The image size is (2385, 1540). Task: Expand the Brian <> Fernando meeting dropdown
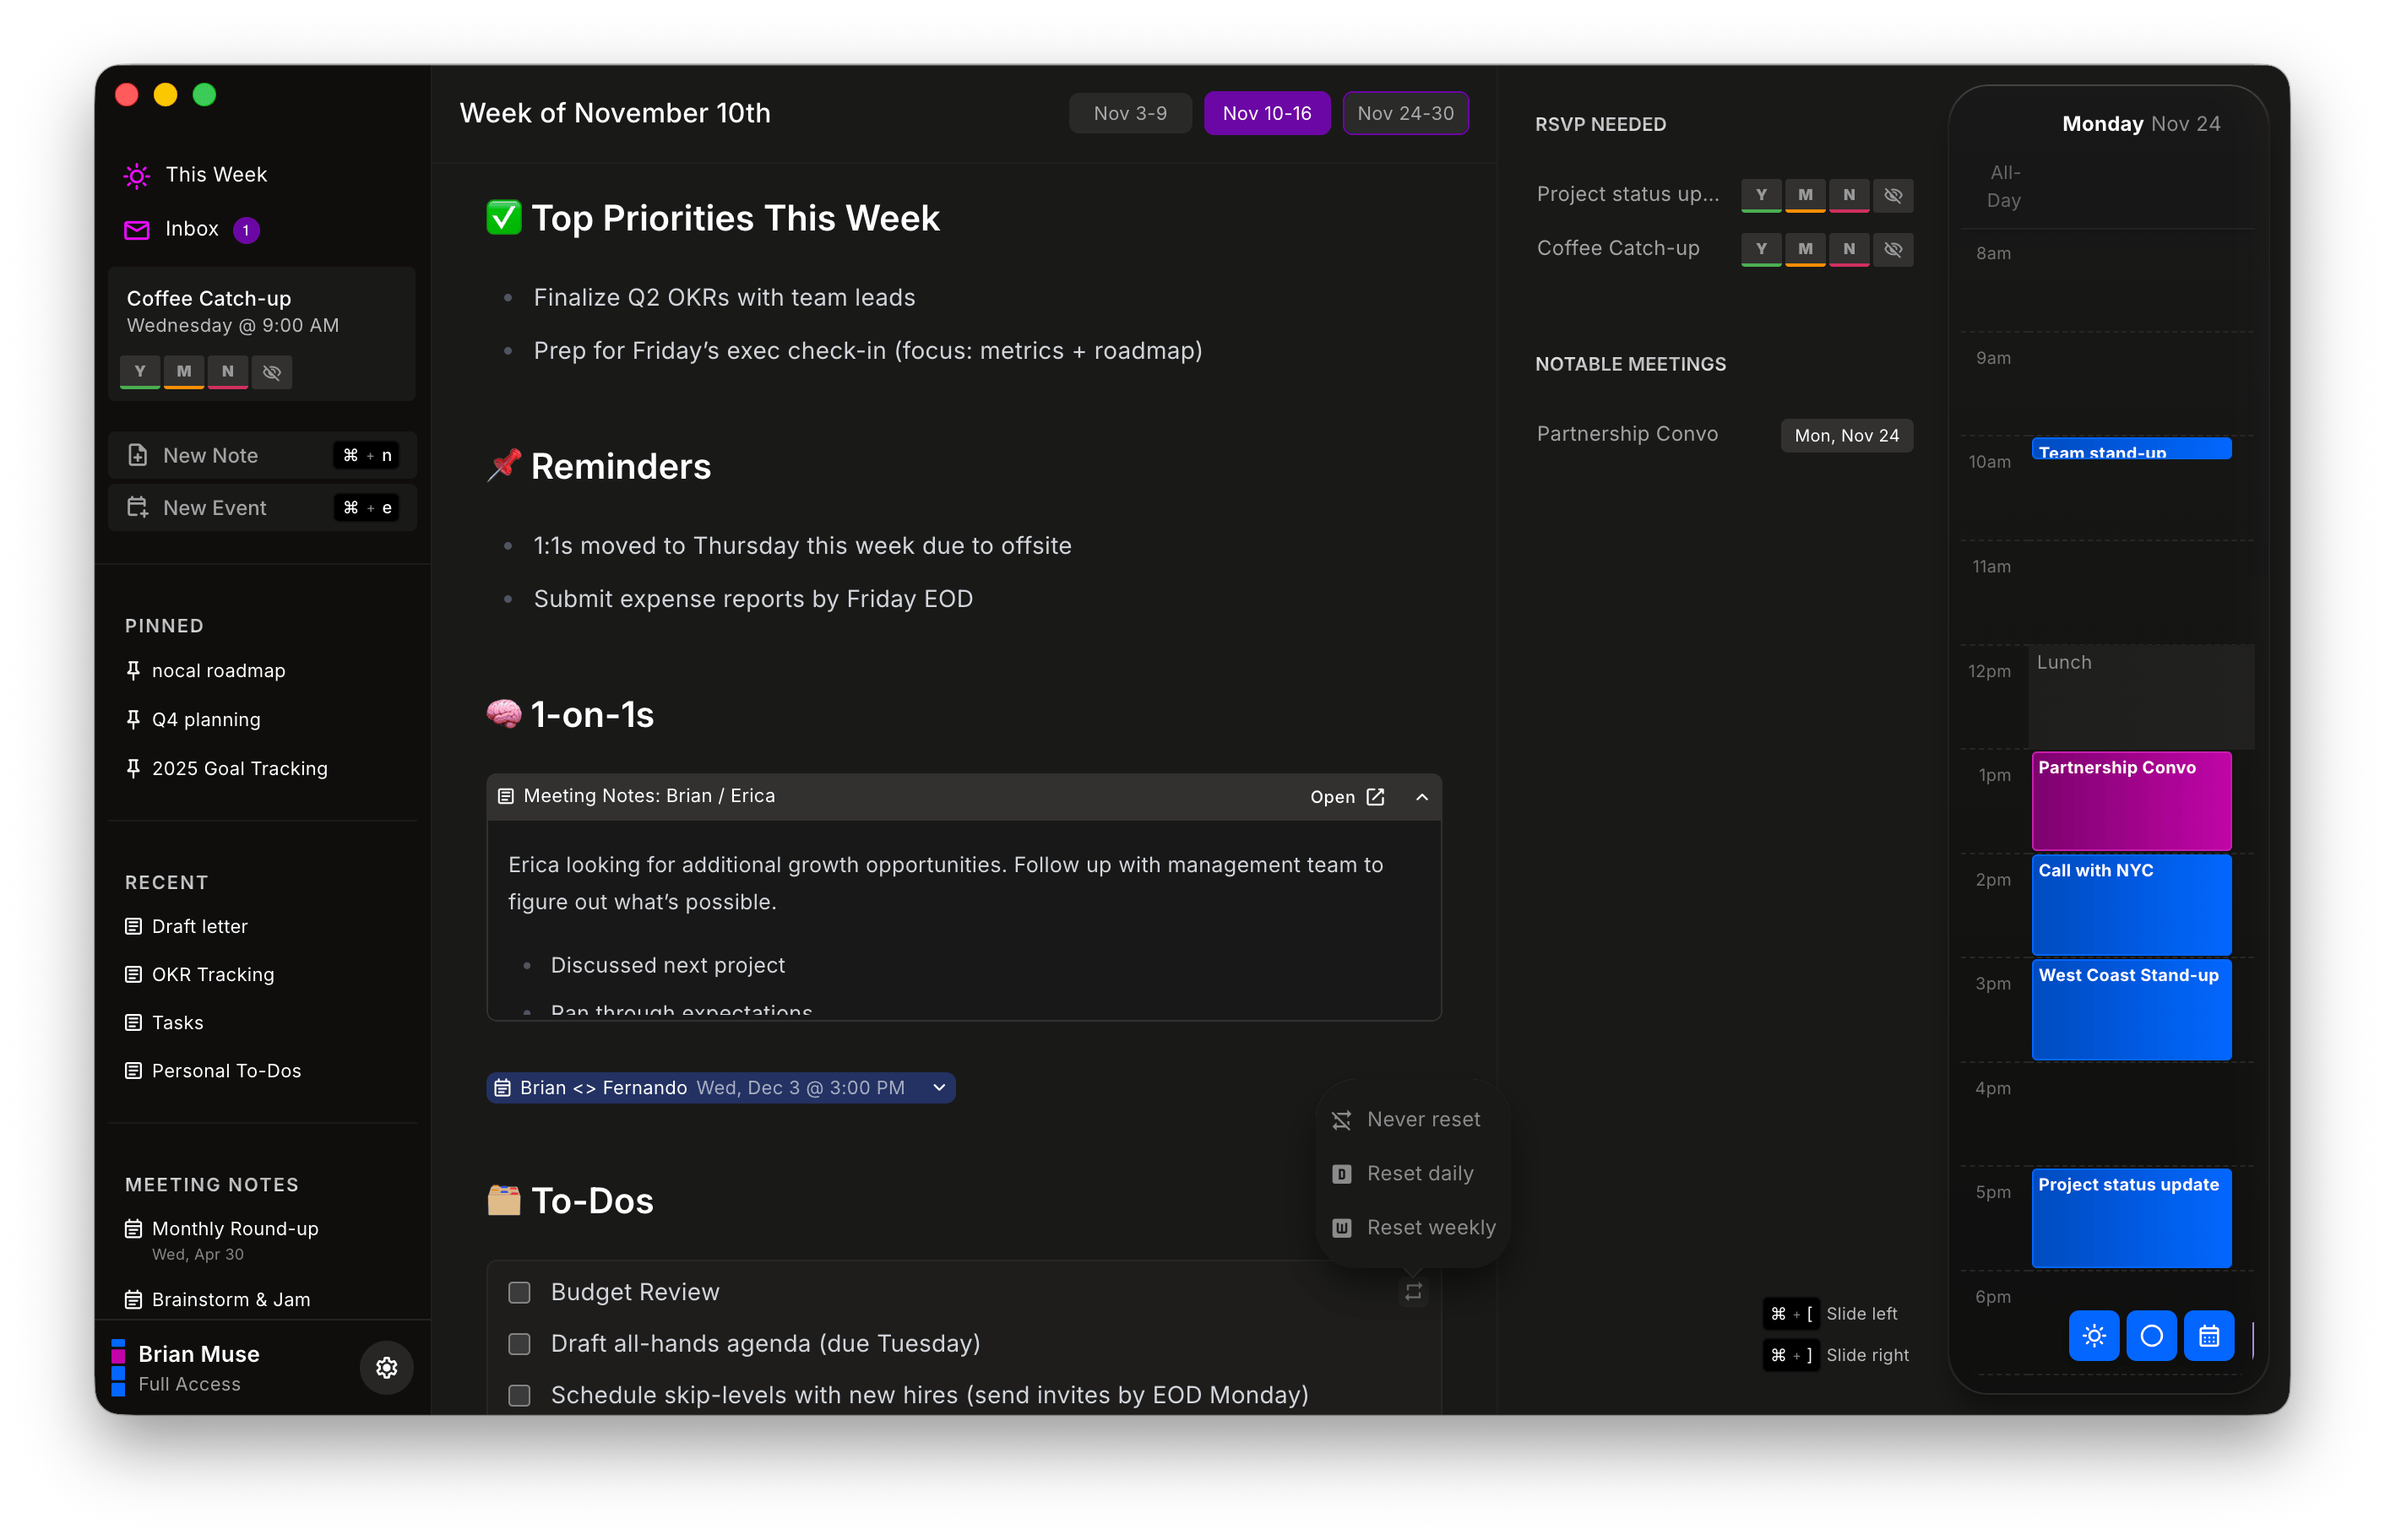click(938, 1087)
